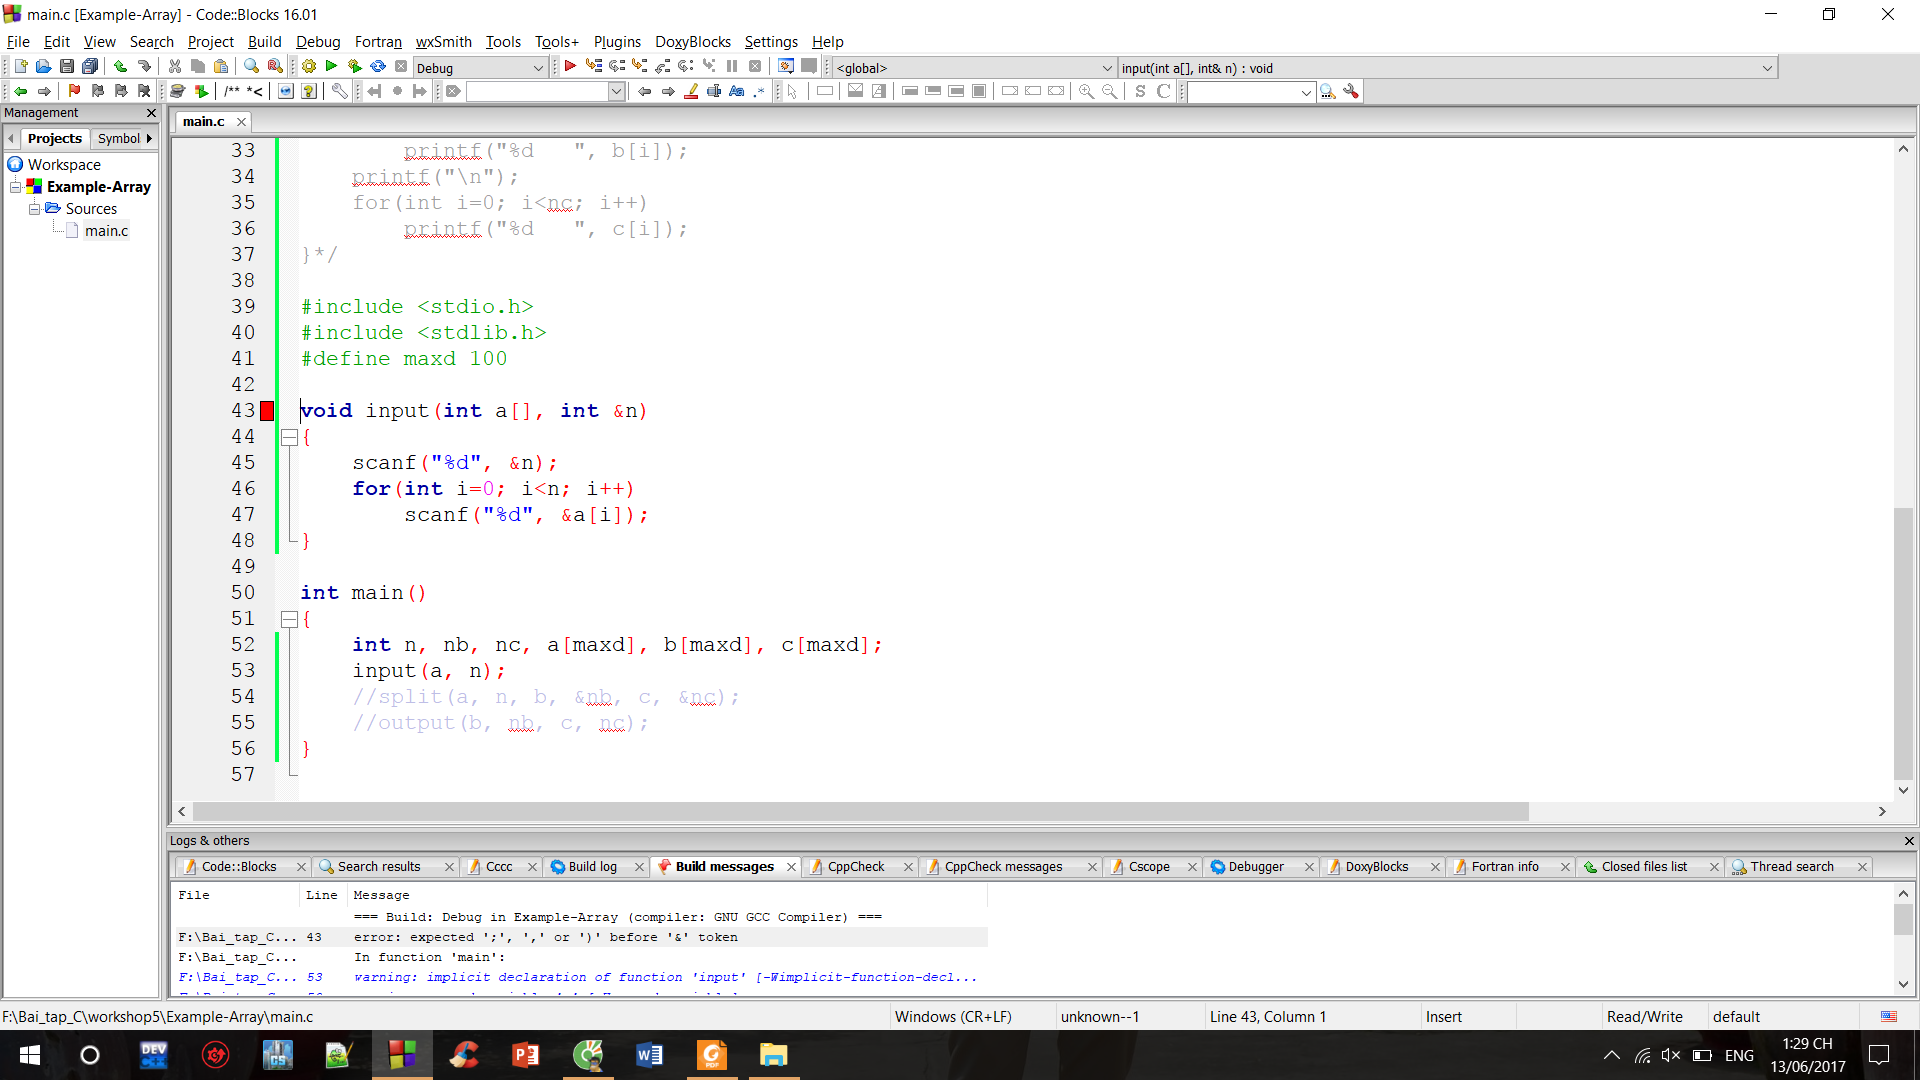Viewport: 1920px width, 1080px height.
Task: Open the Debug build target dropdown
Action: 538,68
